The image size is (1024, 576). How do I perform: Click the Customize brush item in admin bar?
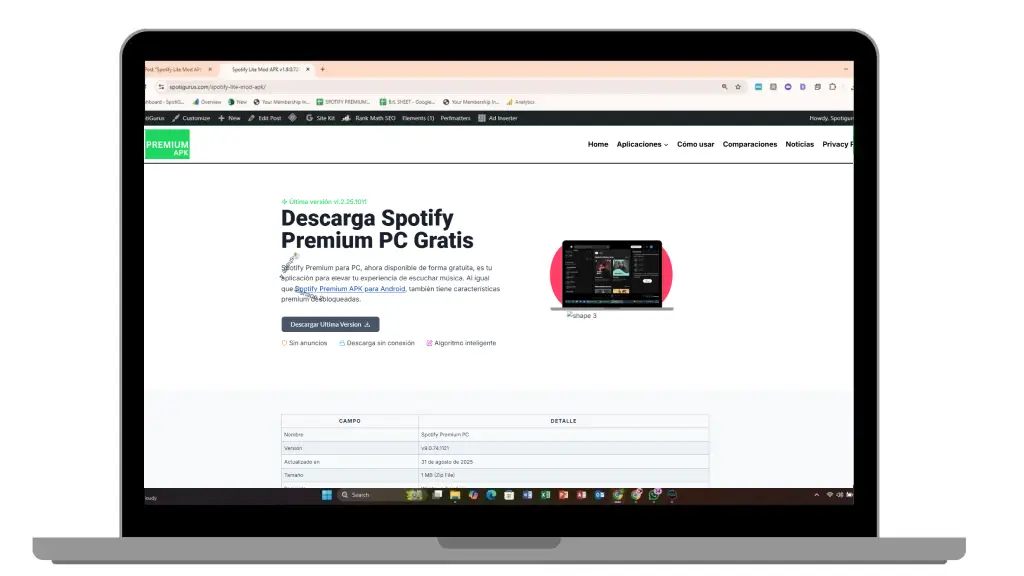pos(191,118)
